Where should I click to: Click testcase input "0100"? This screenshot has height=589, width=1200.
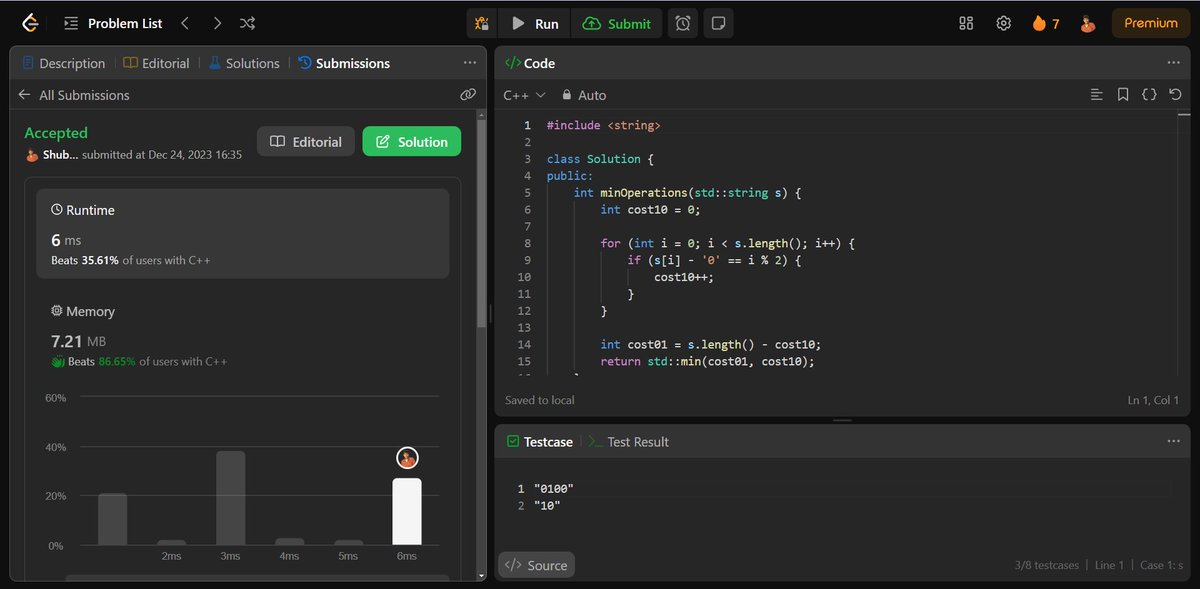(x=554, y=488)
